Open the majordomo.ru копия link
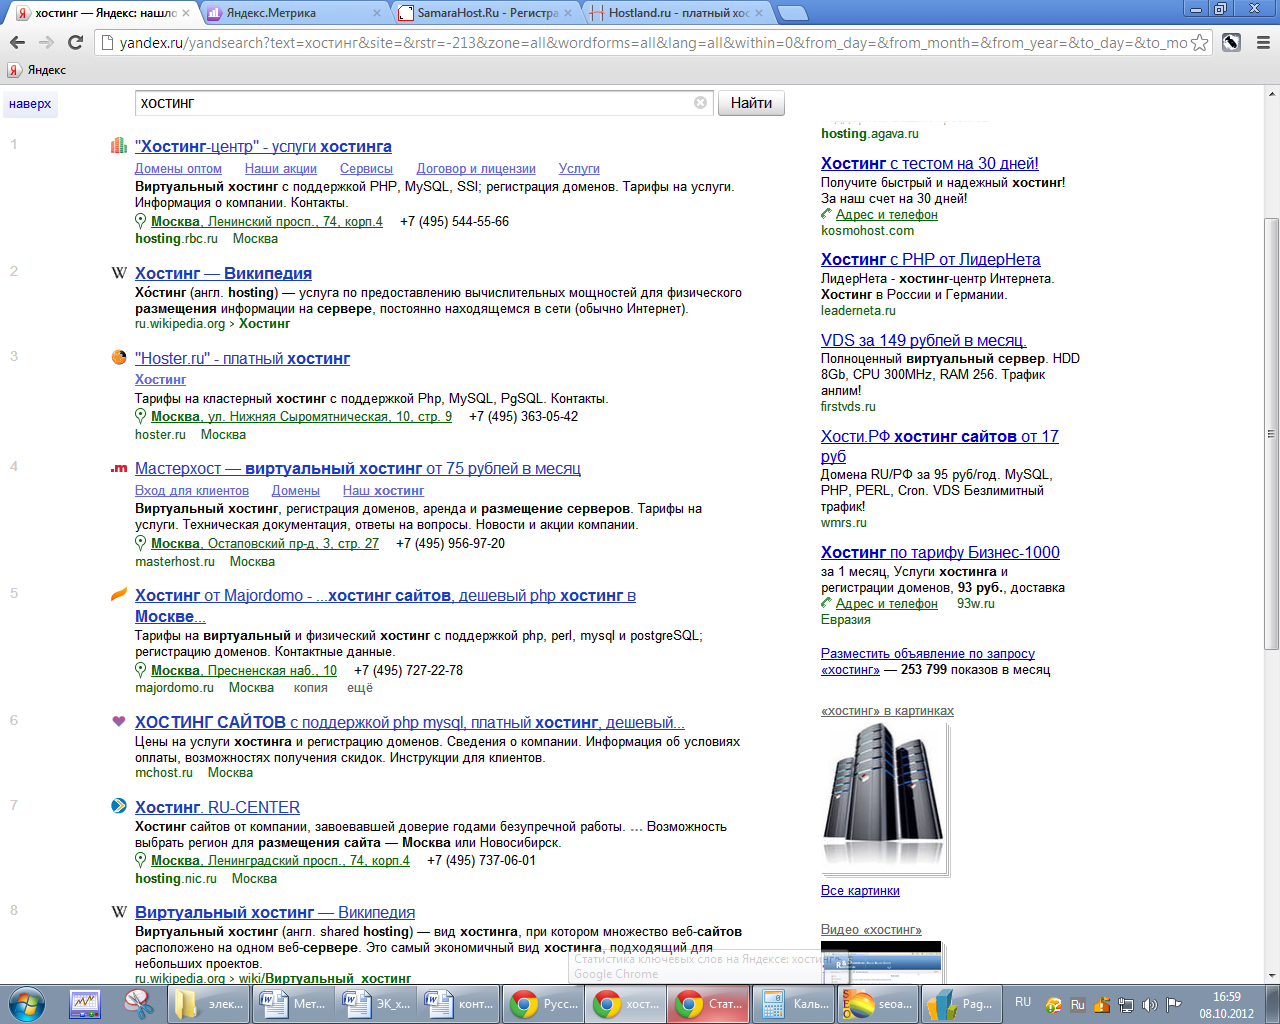This screenshot has width=1280, height=1024. tap(310, 688)
